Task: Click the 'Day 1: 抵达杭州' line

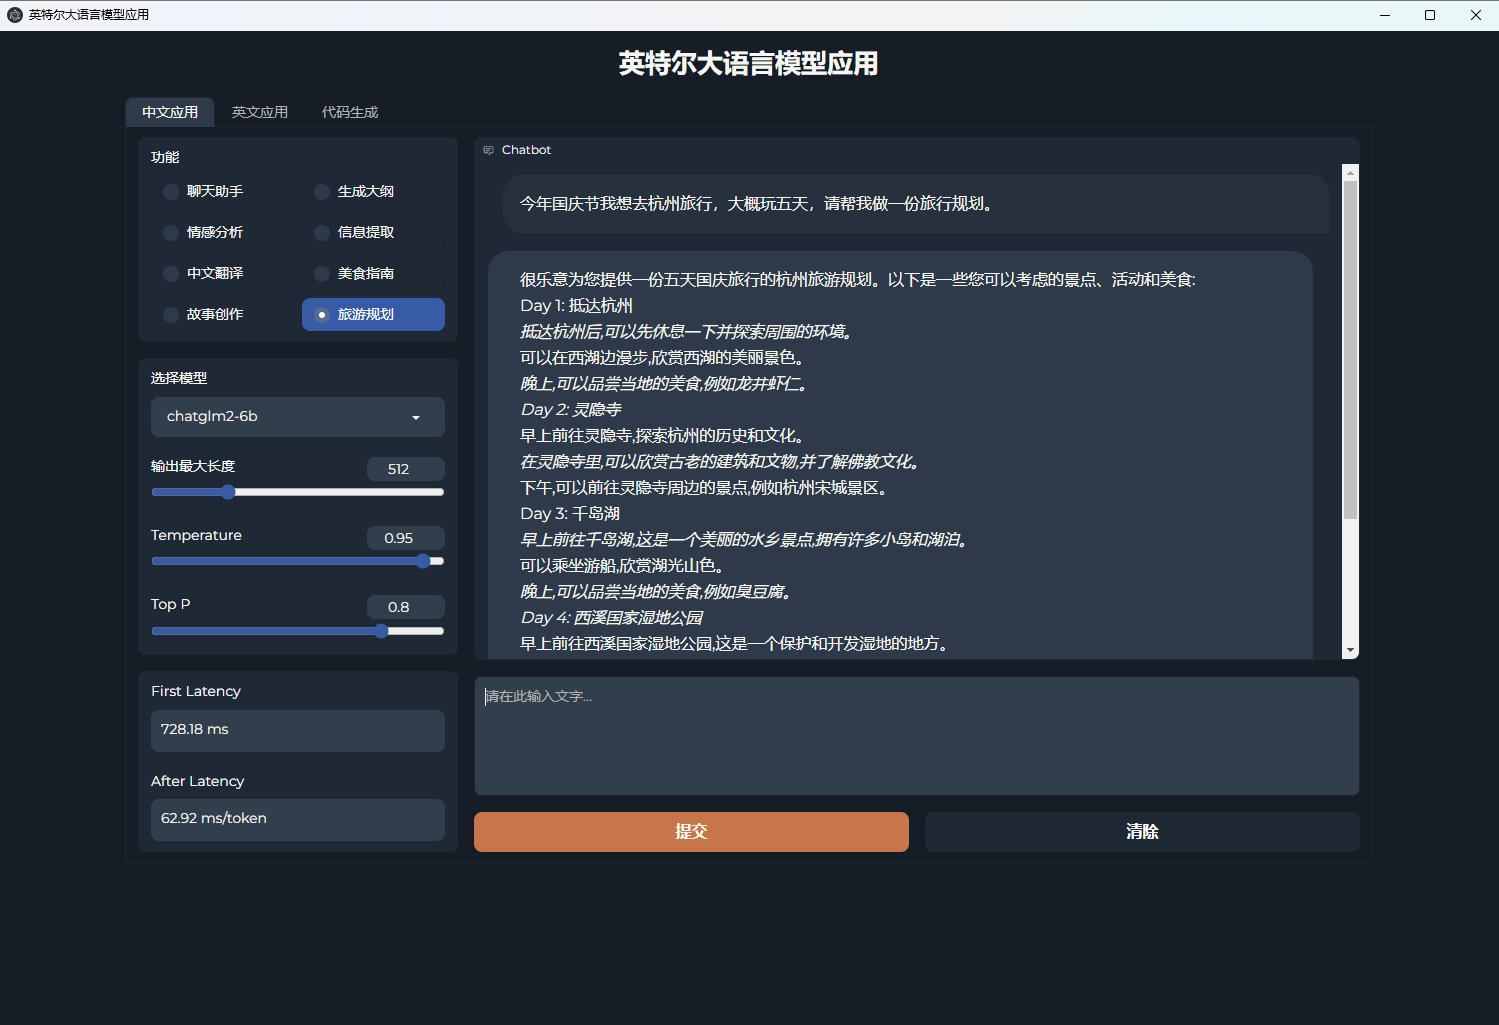Action: point(576,306)
